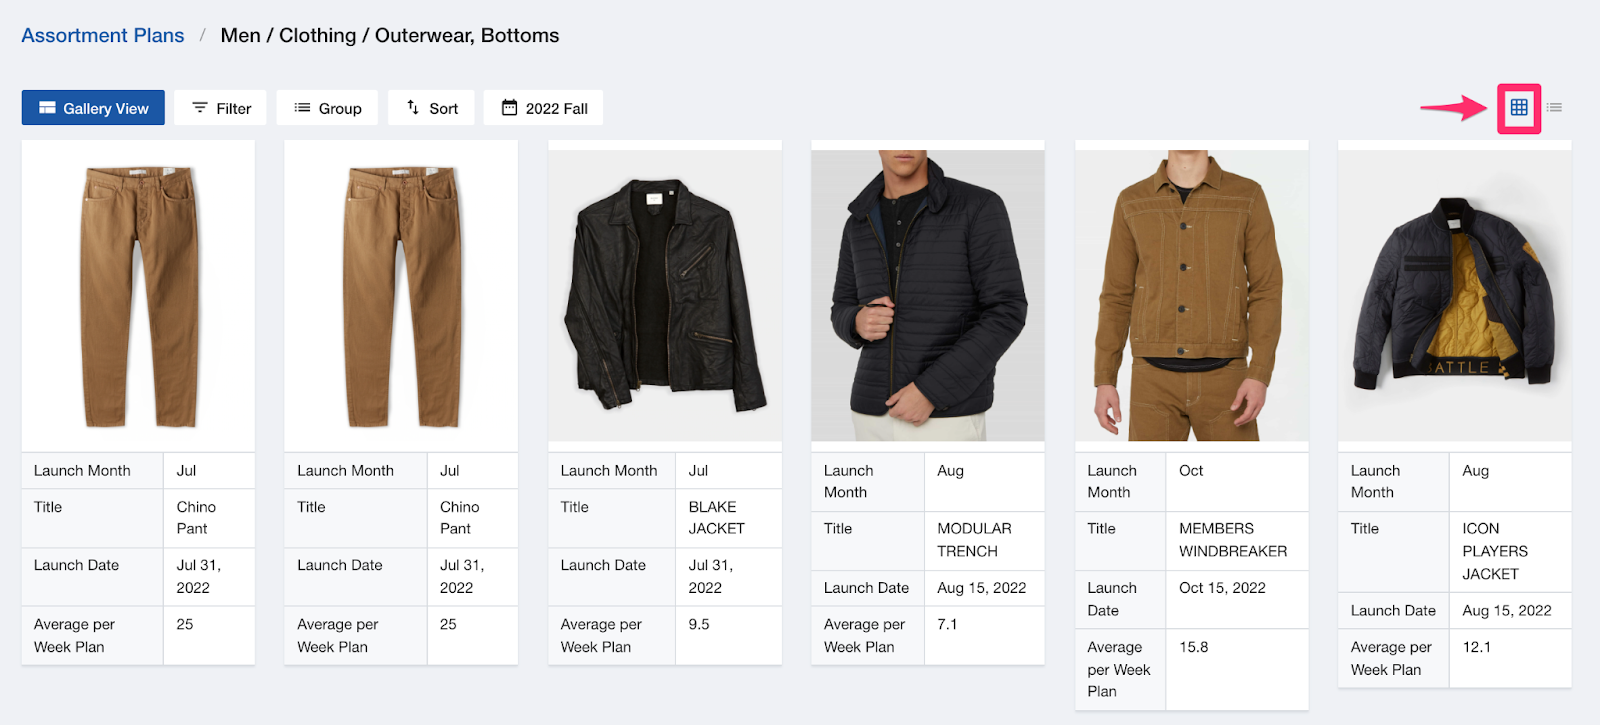Click the 12.1 average per week value
The height and width of the screenshot is (725, 1600).
coord(1476,647)
